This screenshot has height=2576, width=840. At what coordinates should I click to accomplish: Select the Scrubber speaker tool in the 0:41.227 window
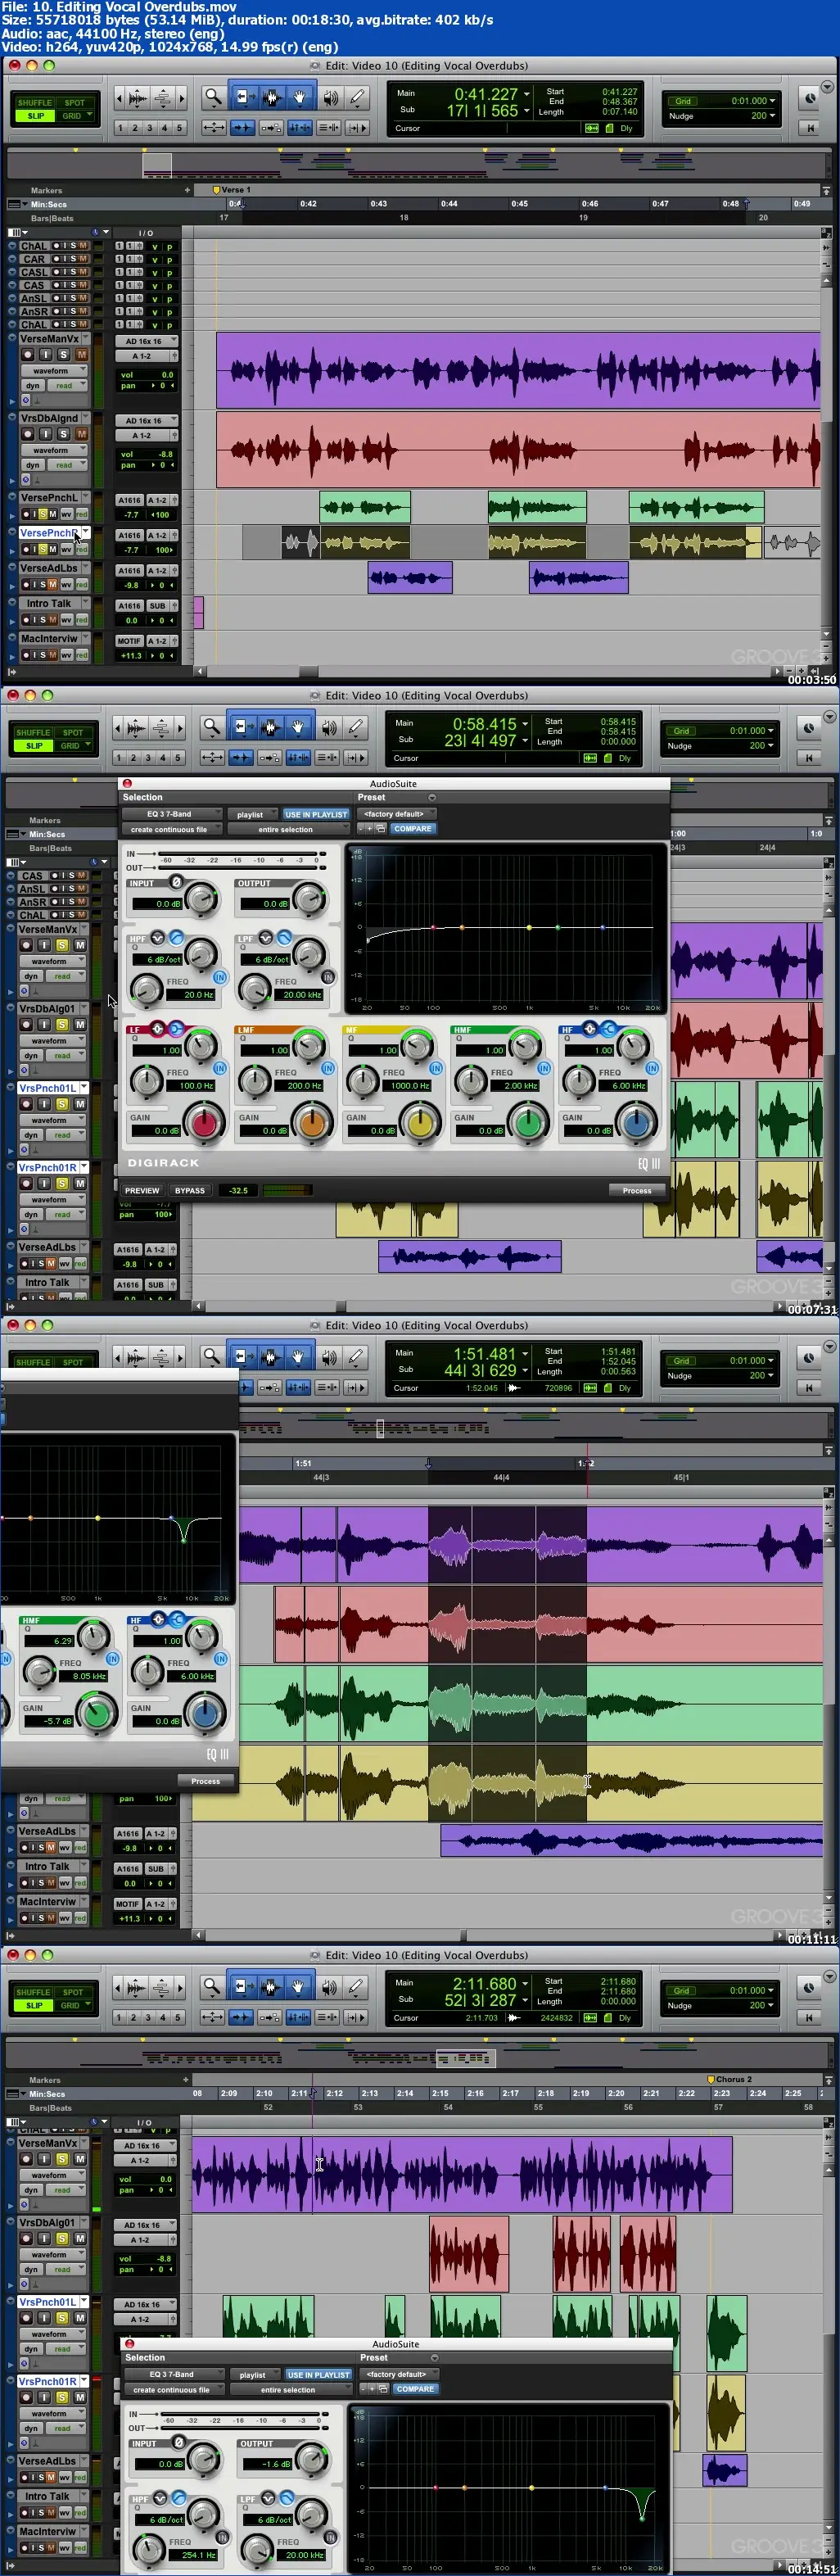pyautogui.click(x=329, y=97)
